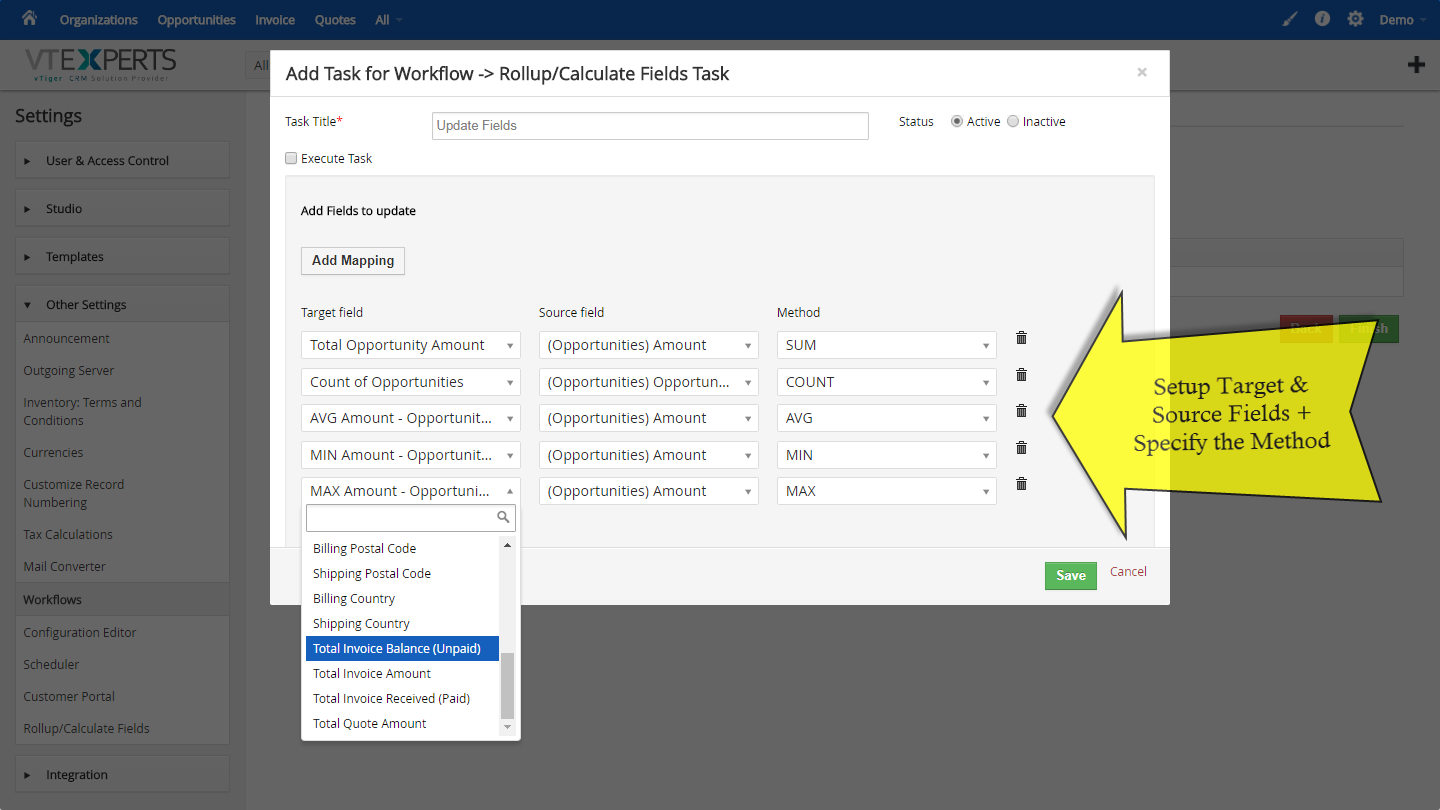
Task: Open Configuration Editor settings link
Action: [x=80, y=633]
